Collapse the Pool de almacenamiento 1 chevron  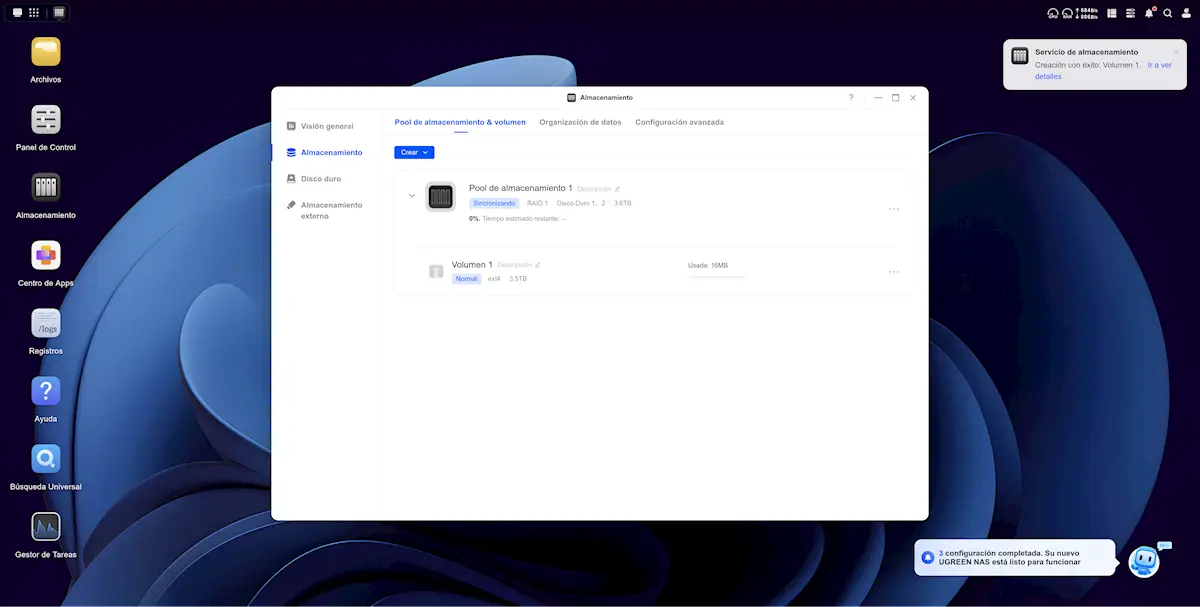[412, 196]
